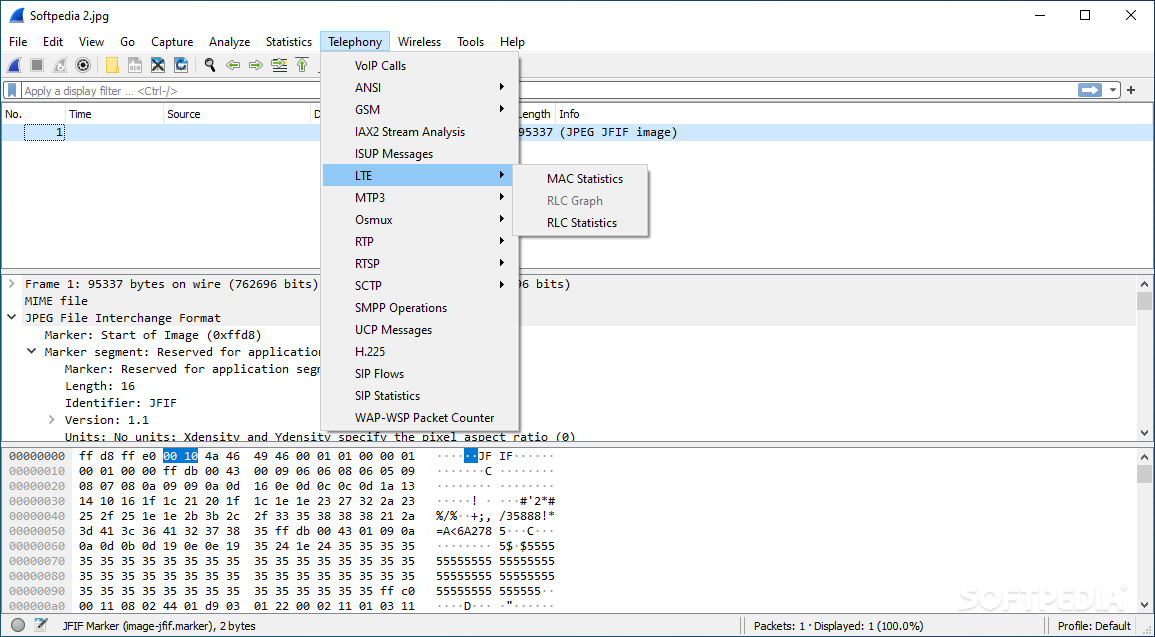Close the open Telephony menu

(x=355, y=42)
